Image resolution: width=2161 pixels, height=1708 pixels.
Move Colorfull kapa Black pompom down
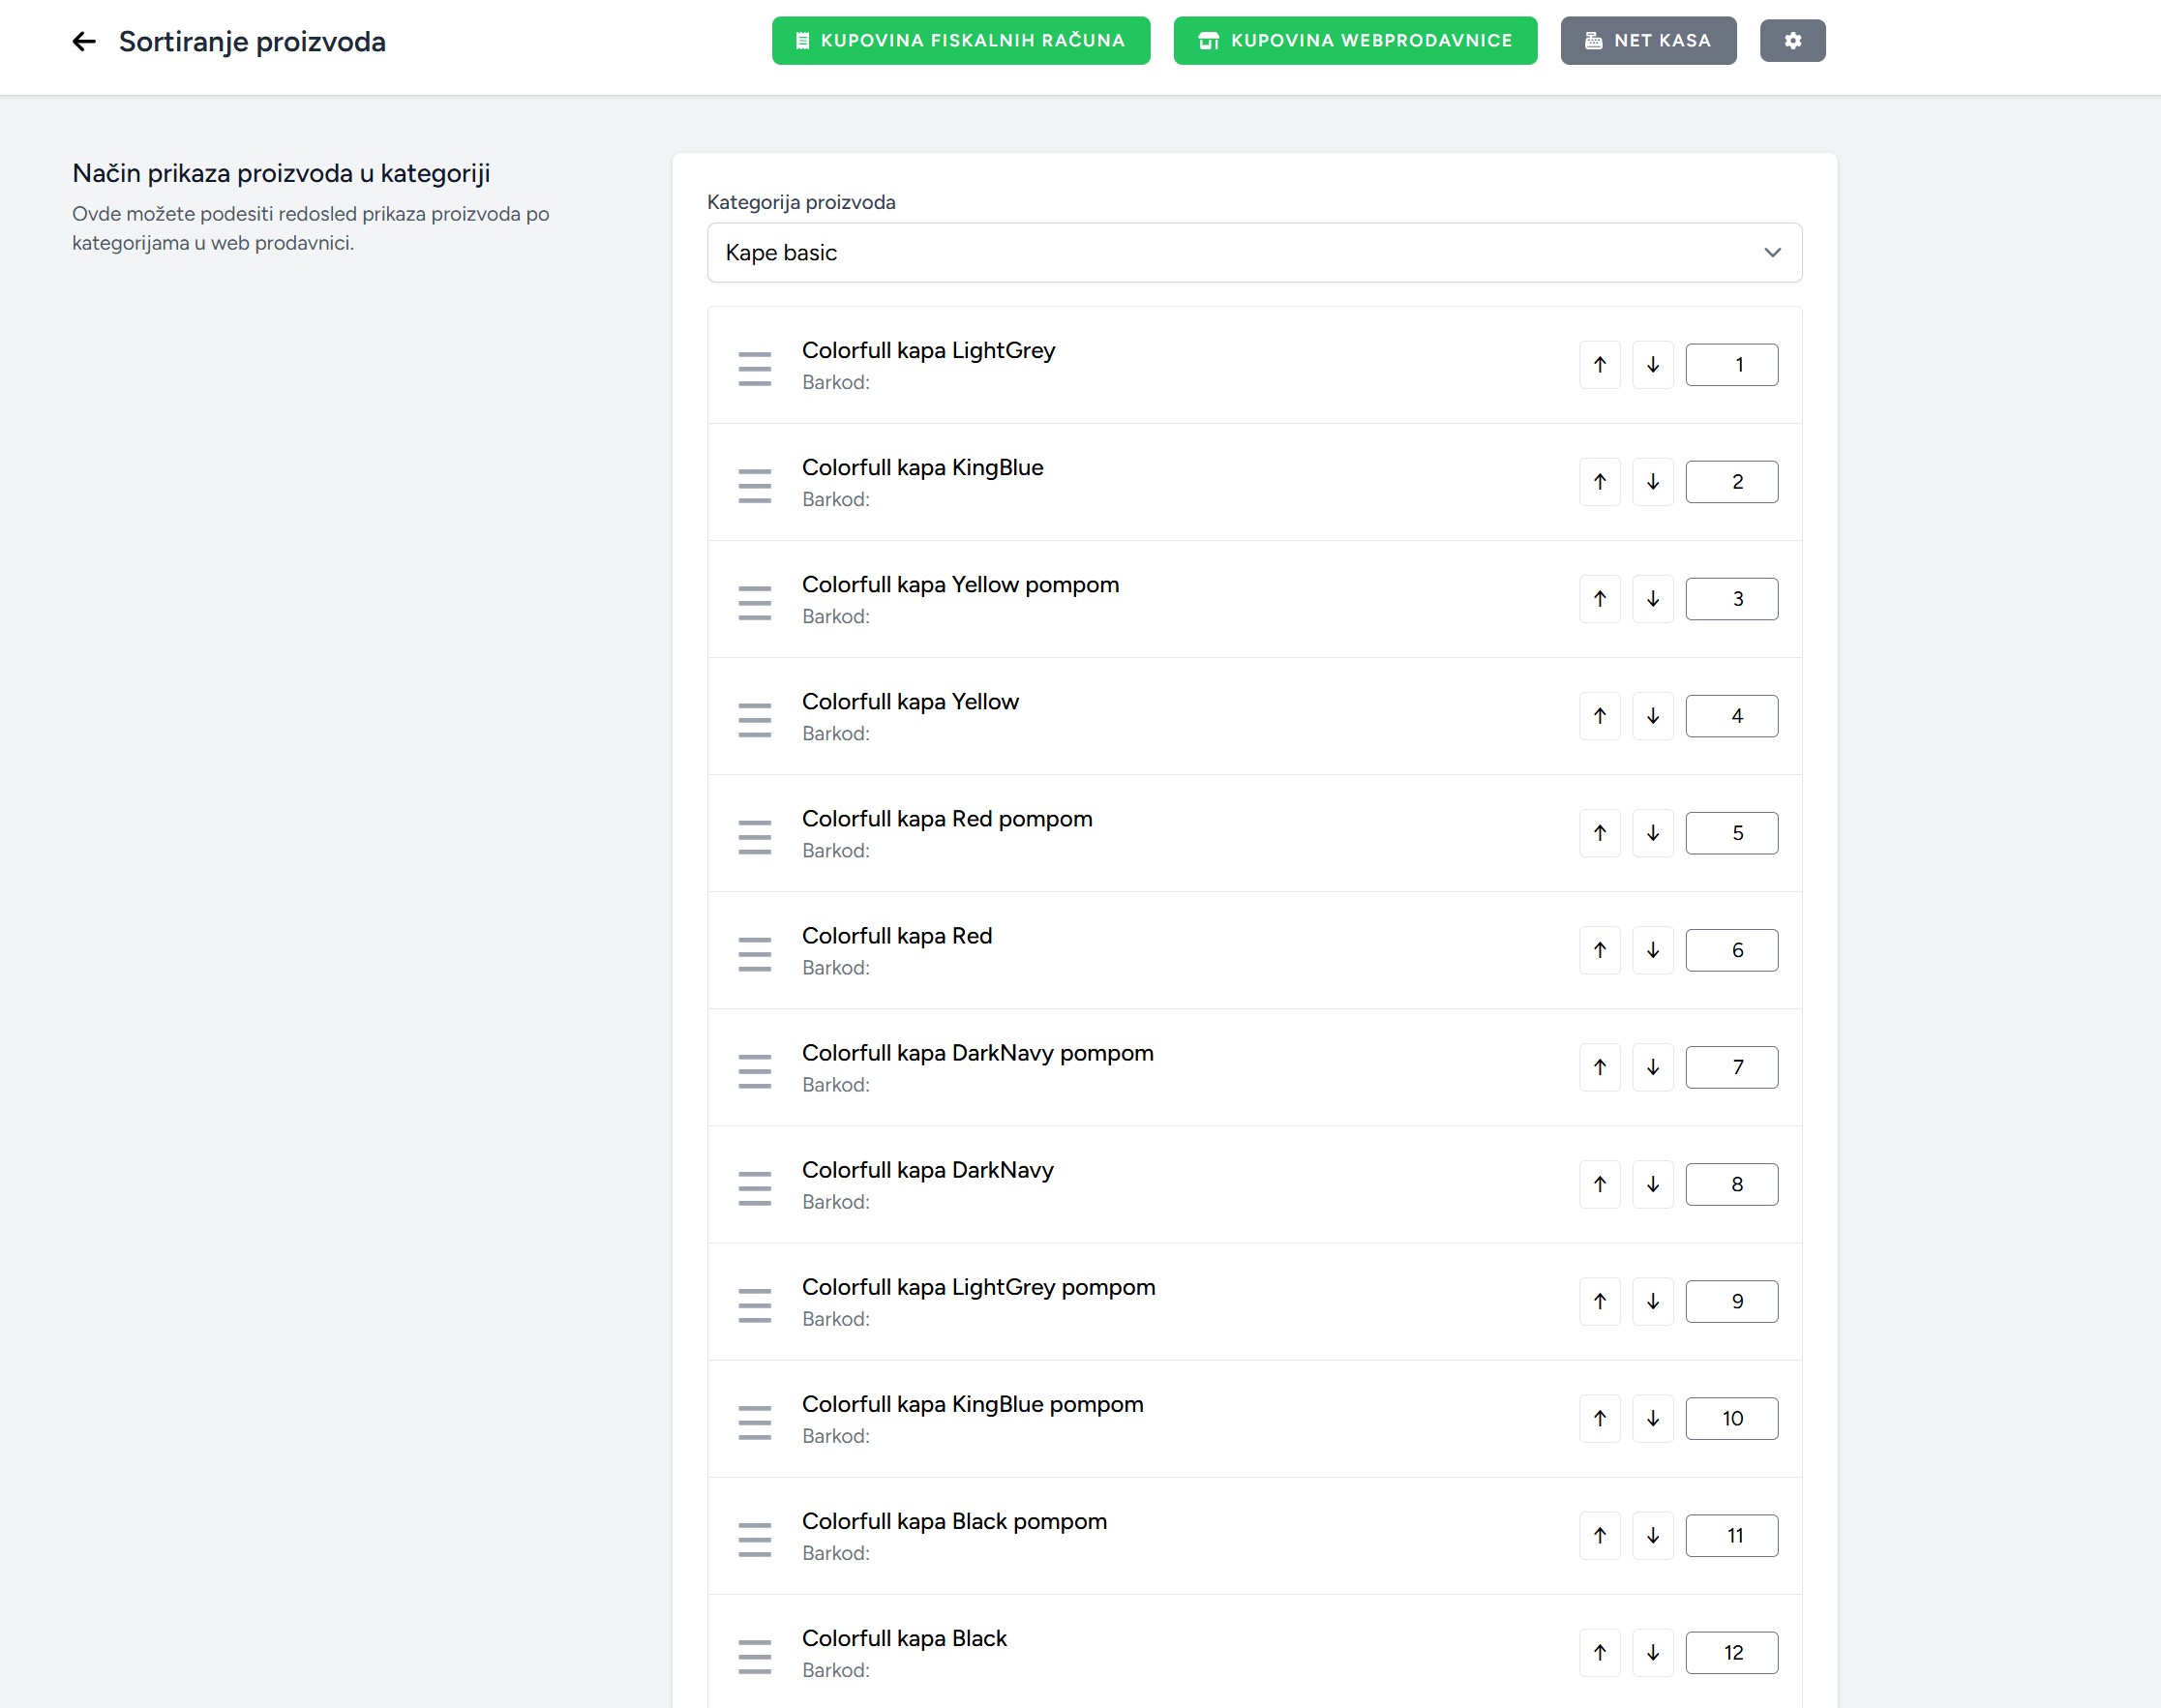tap(1653, 1535)
